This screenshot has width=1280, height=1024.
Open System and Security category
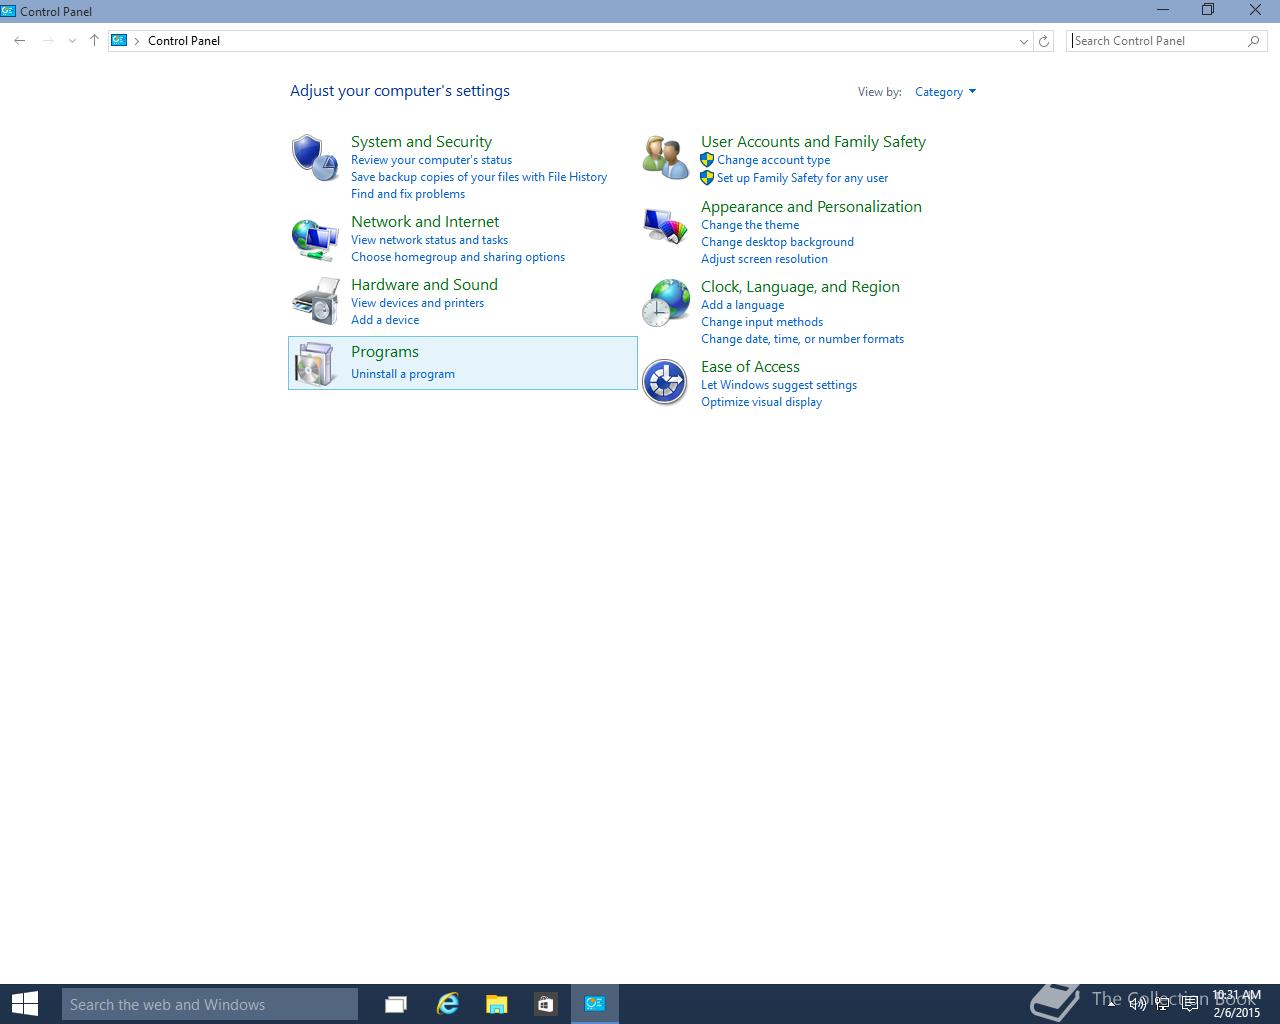tap(421, 142)
